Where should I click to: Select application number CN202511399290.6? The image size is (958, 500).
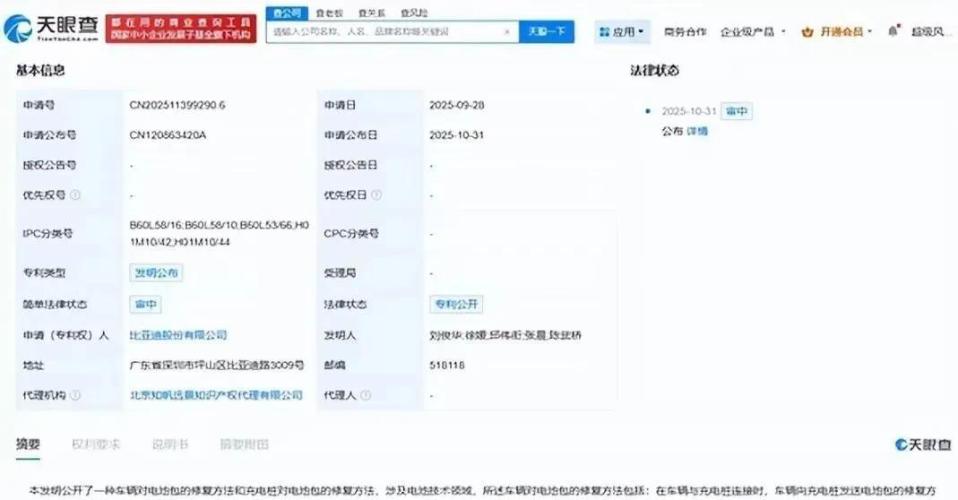(x=177, y=105)
